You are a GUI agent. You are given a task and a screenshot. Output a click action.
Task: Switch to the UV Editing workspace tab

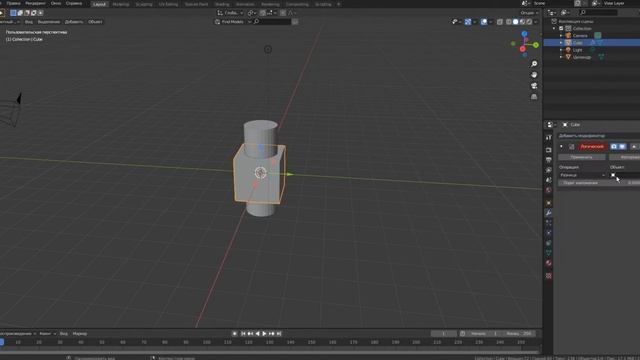[x=168, y=4]
